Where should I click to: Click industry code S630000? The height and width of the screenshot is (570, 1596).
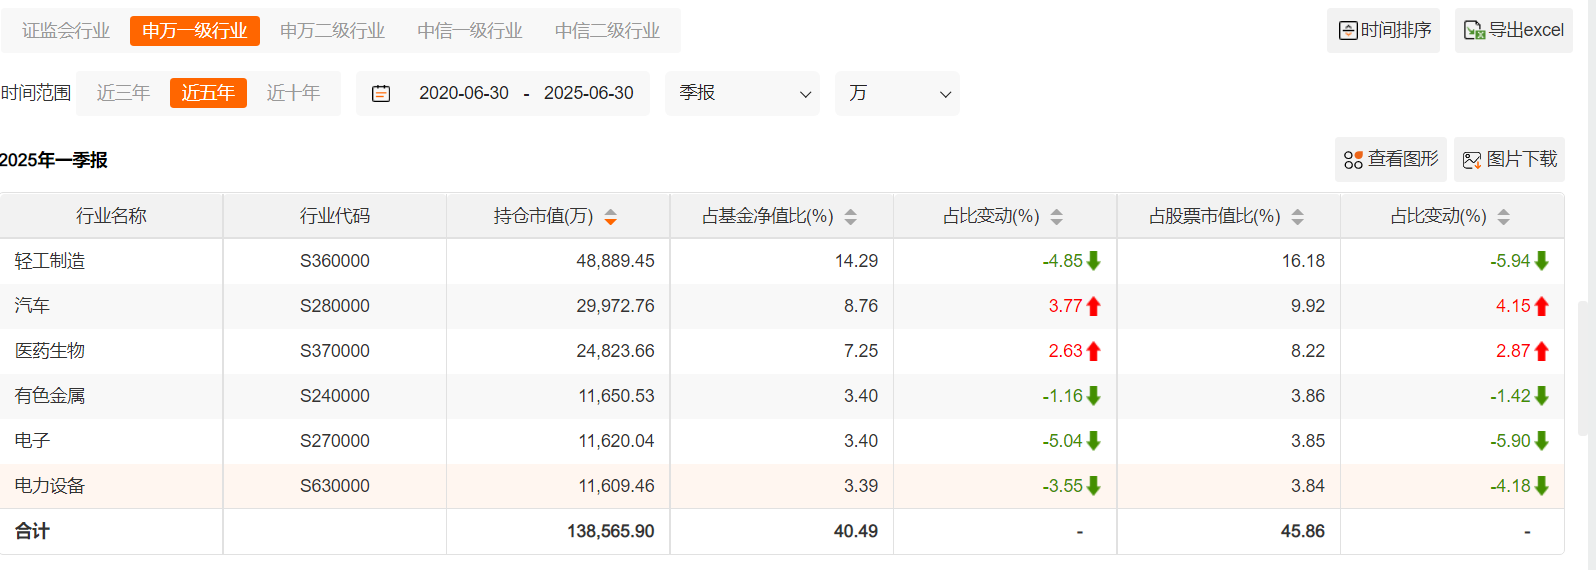click(335, 486)
